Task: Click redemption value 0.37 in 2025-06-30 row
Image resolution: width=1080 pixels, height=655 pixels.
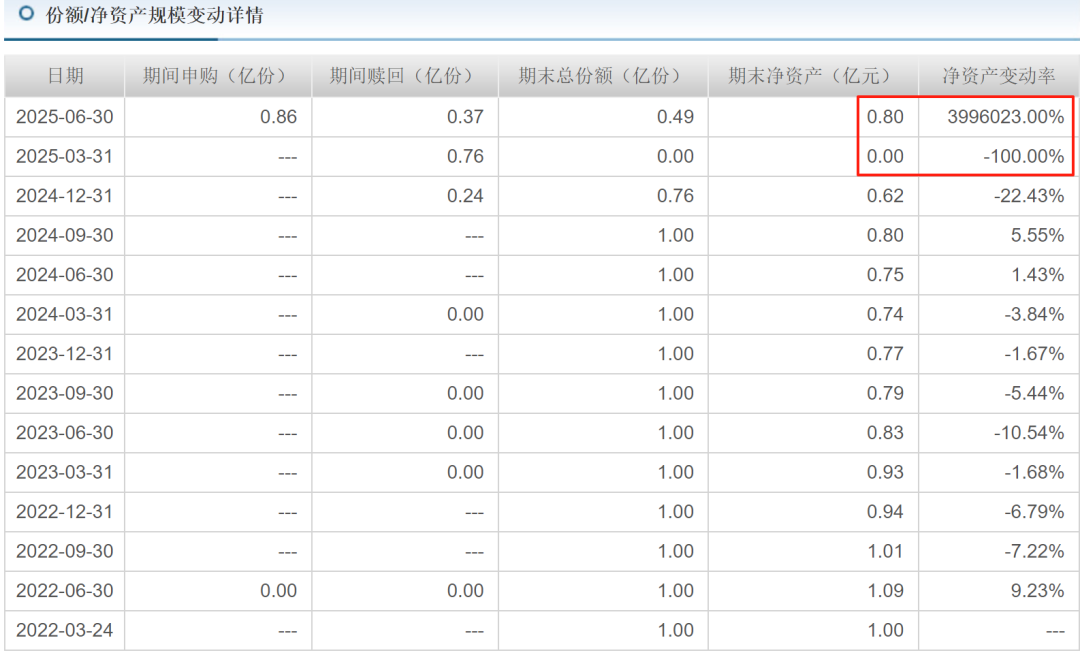Action: [465, 116]
